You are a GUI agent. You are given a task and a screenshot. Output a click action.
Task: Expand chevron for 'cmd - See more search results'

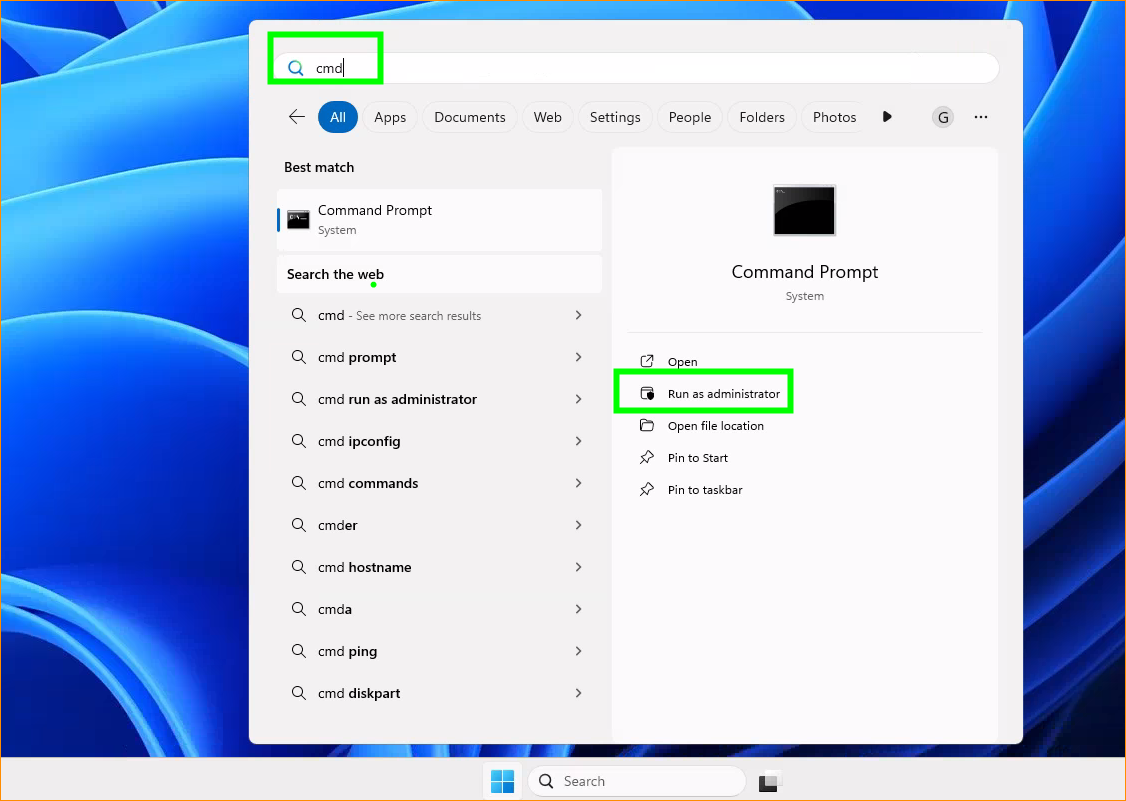(579, 315)
